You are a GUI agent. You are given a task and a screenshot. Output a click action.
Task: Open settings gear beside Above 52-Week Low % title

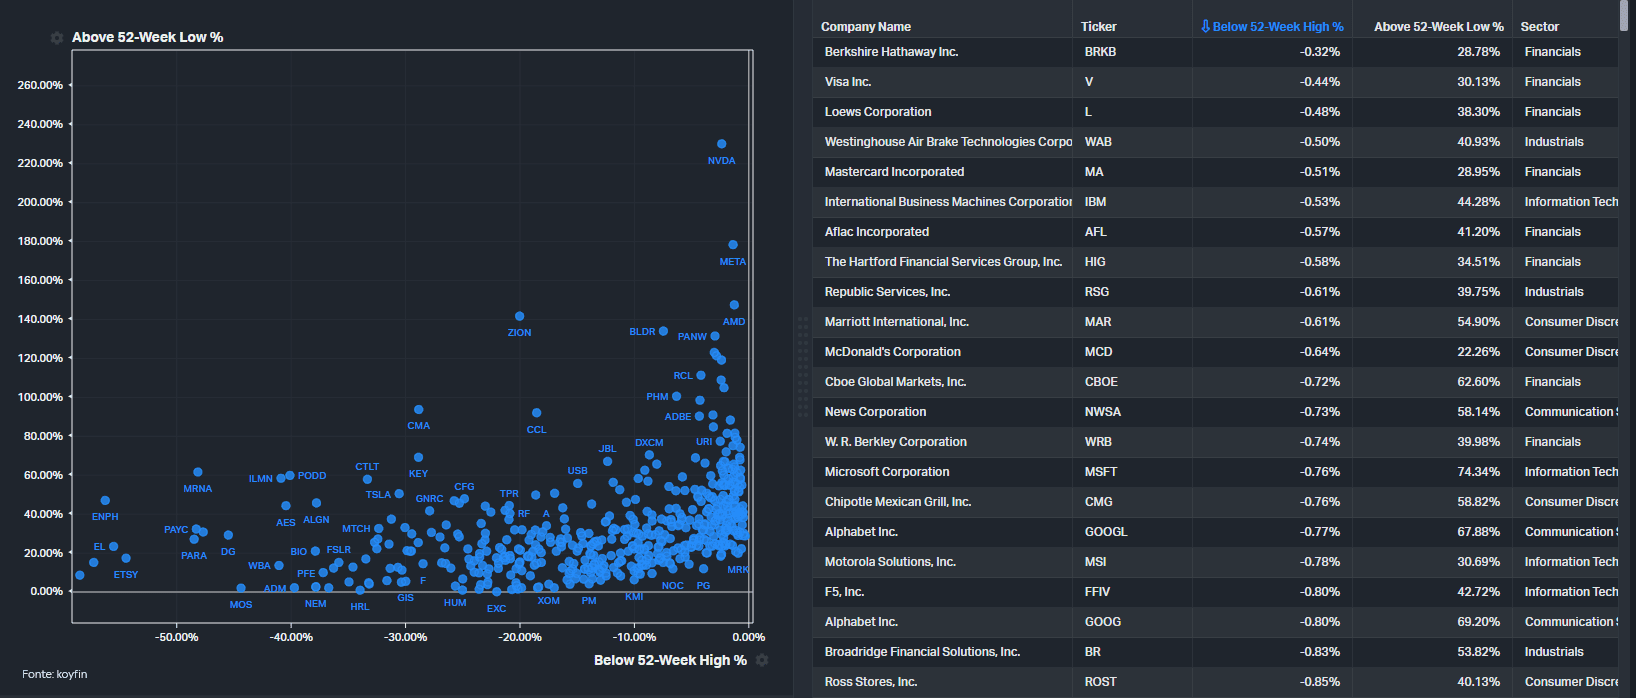57,38
